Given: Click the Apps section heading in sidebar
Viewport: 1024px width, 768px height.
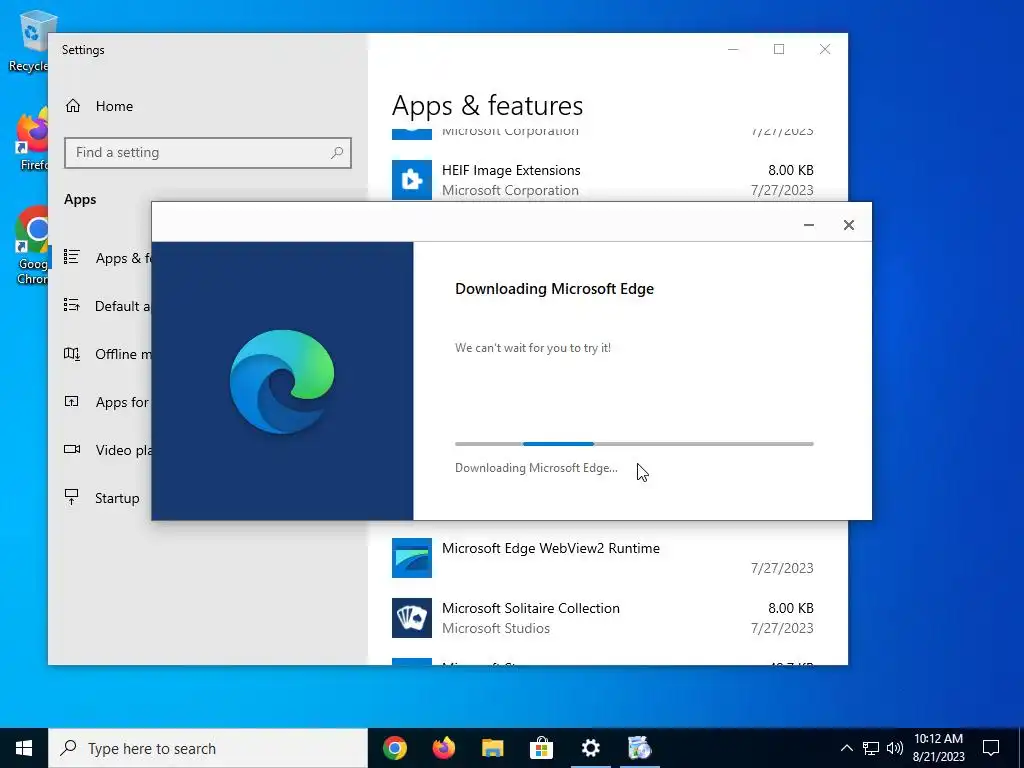Looking at the screenshot, I should [80, 200].
